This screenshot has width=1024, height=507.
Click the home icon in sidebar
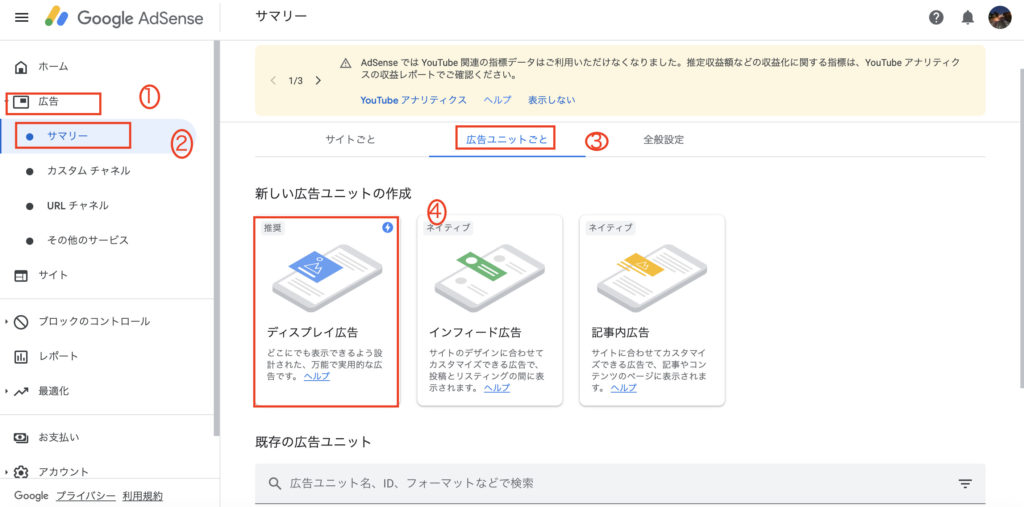22,67
